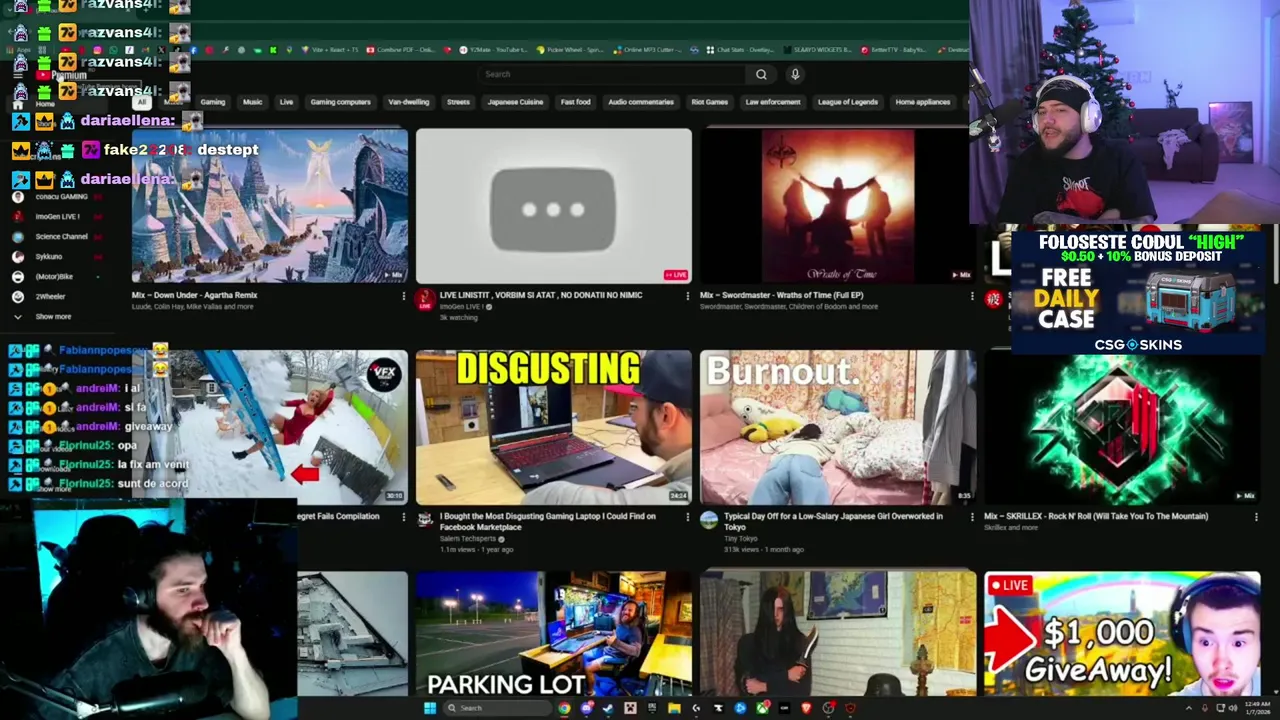Open Xbox app in taskbar
This screenshot has height=720, width=1280.
[x=762, y=708]
